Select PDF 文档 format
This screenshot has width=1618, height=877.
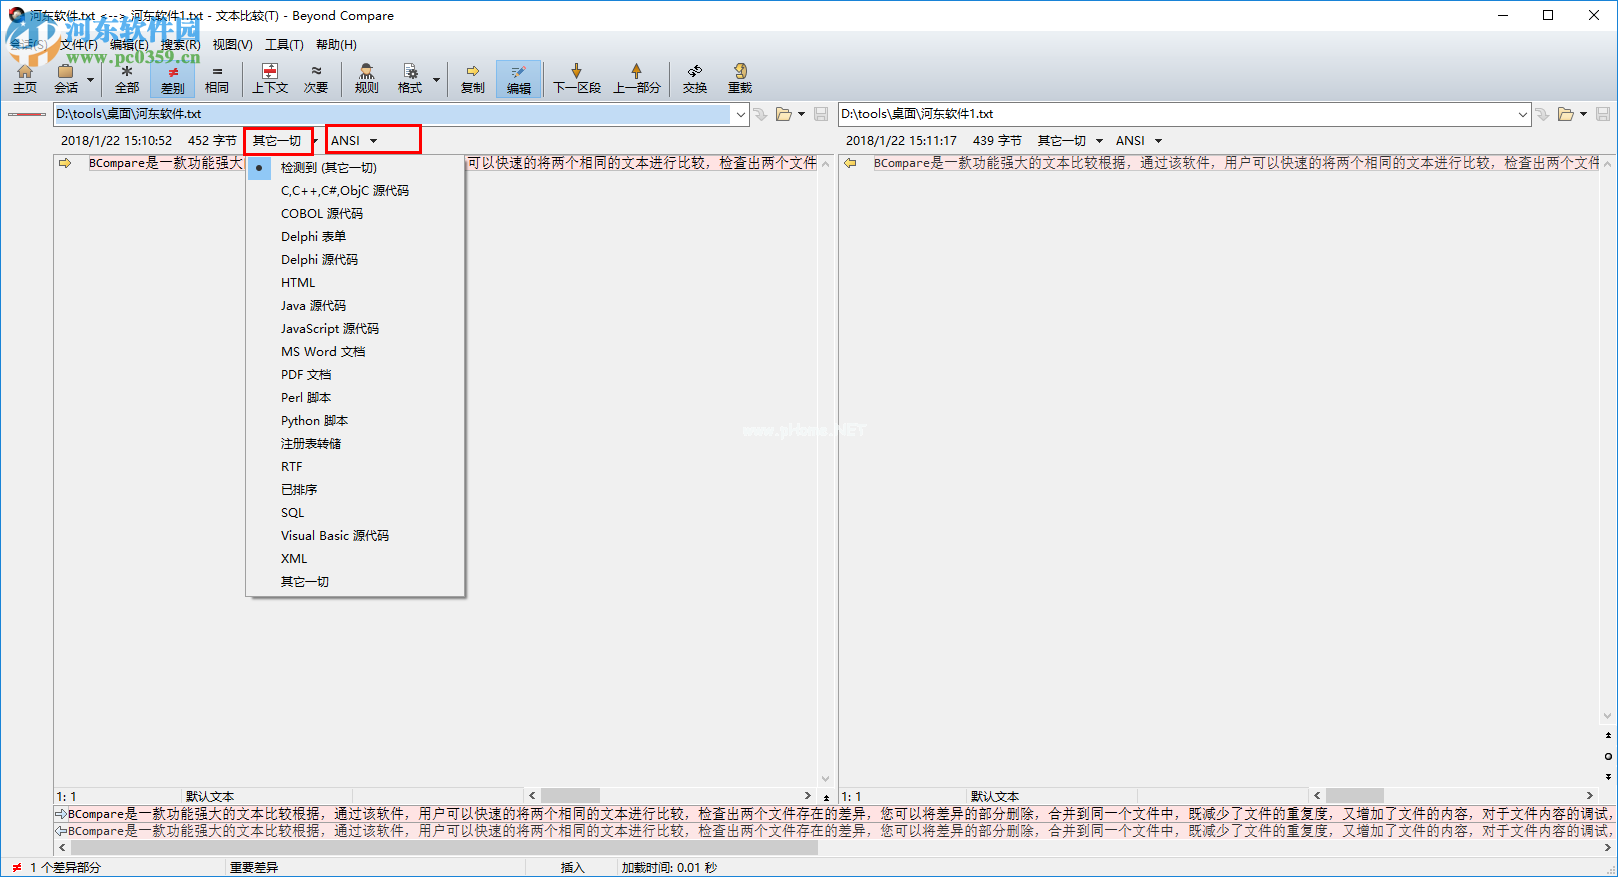click(355, 375)
